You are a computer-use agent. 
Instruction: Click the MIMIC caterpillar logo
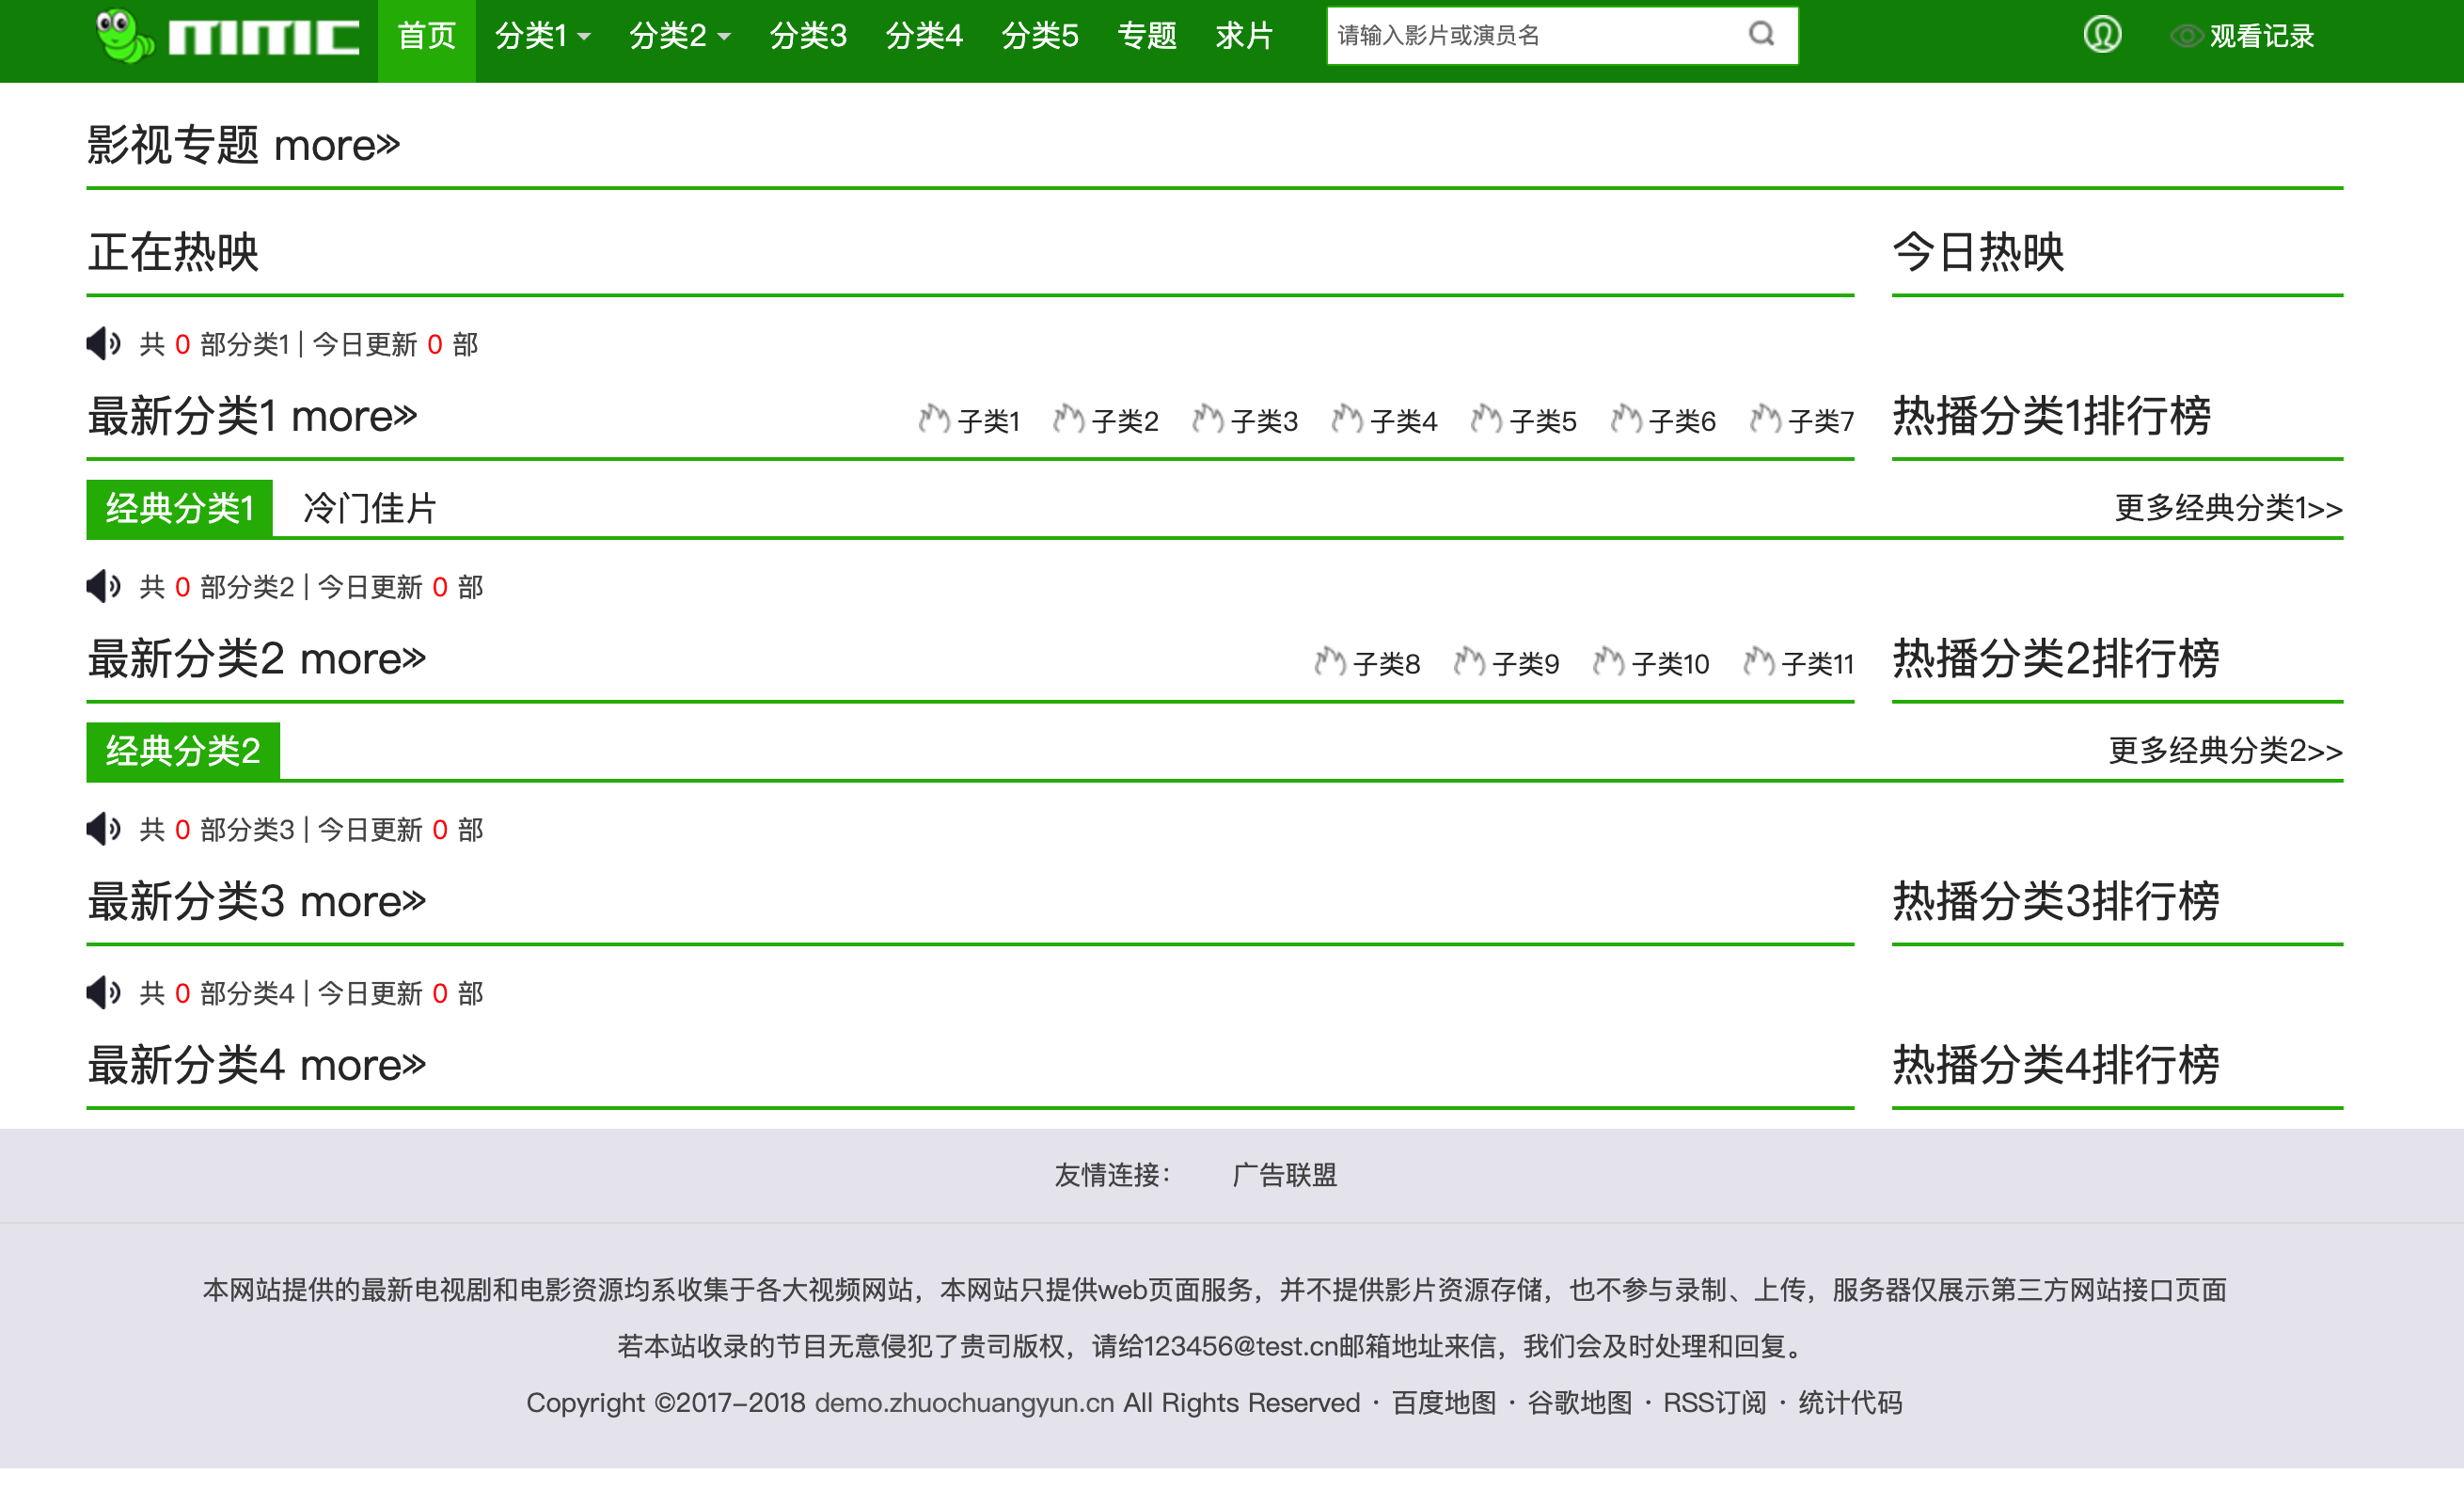click(x=226, y=36)
